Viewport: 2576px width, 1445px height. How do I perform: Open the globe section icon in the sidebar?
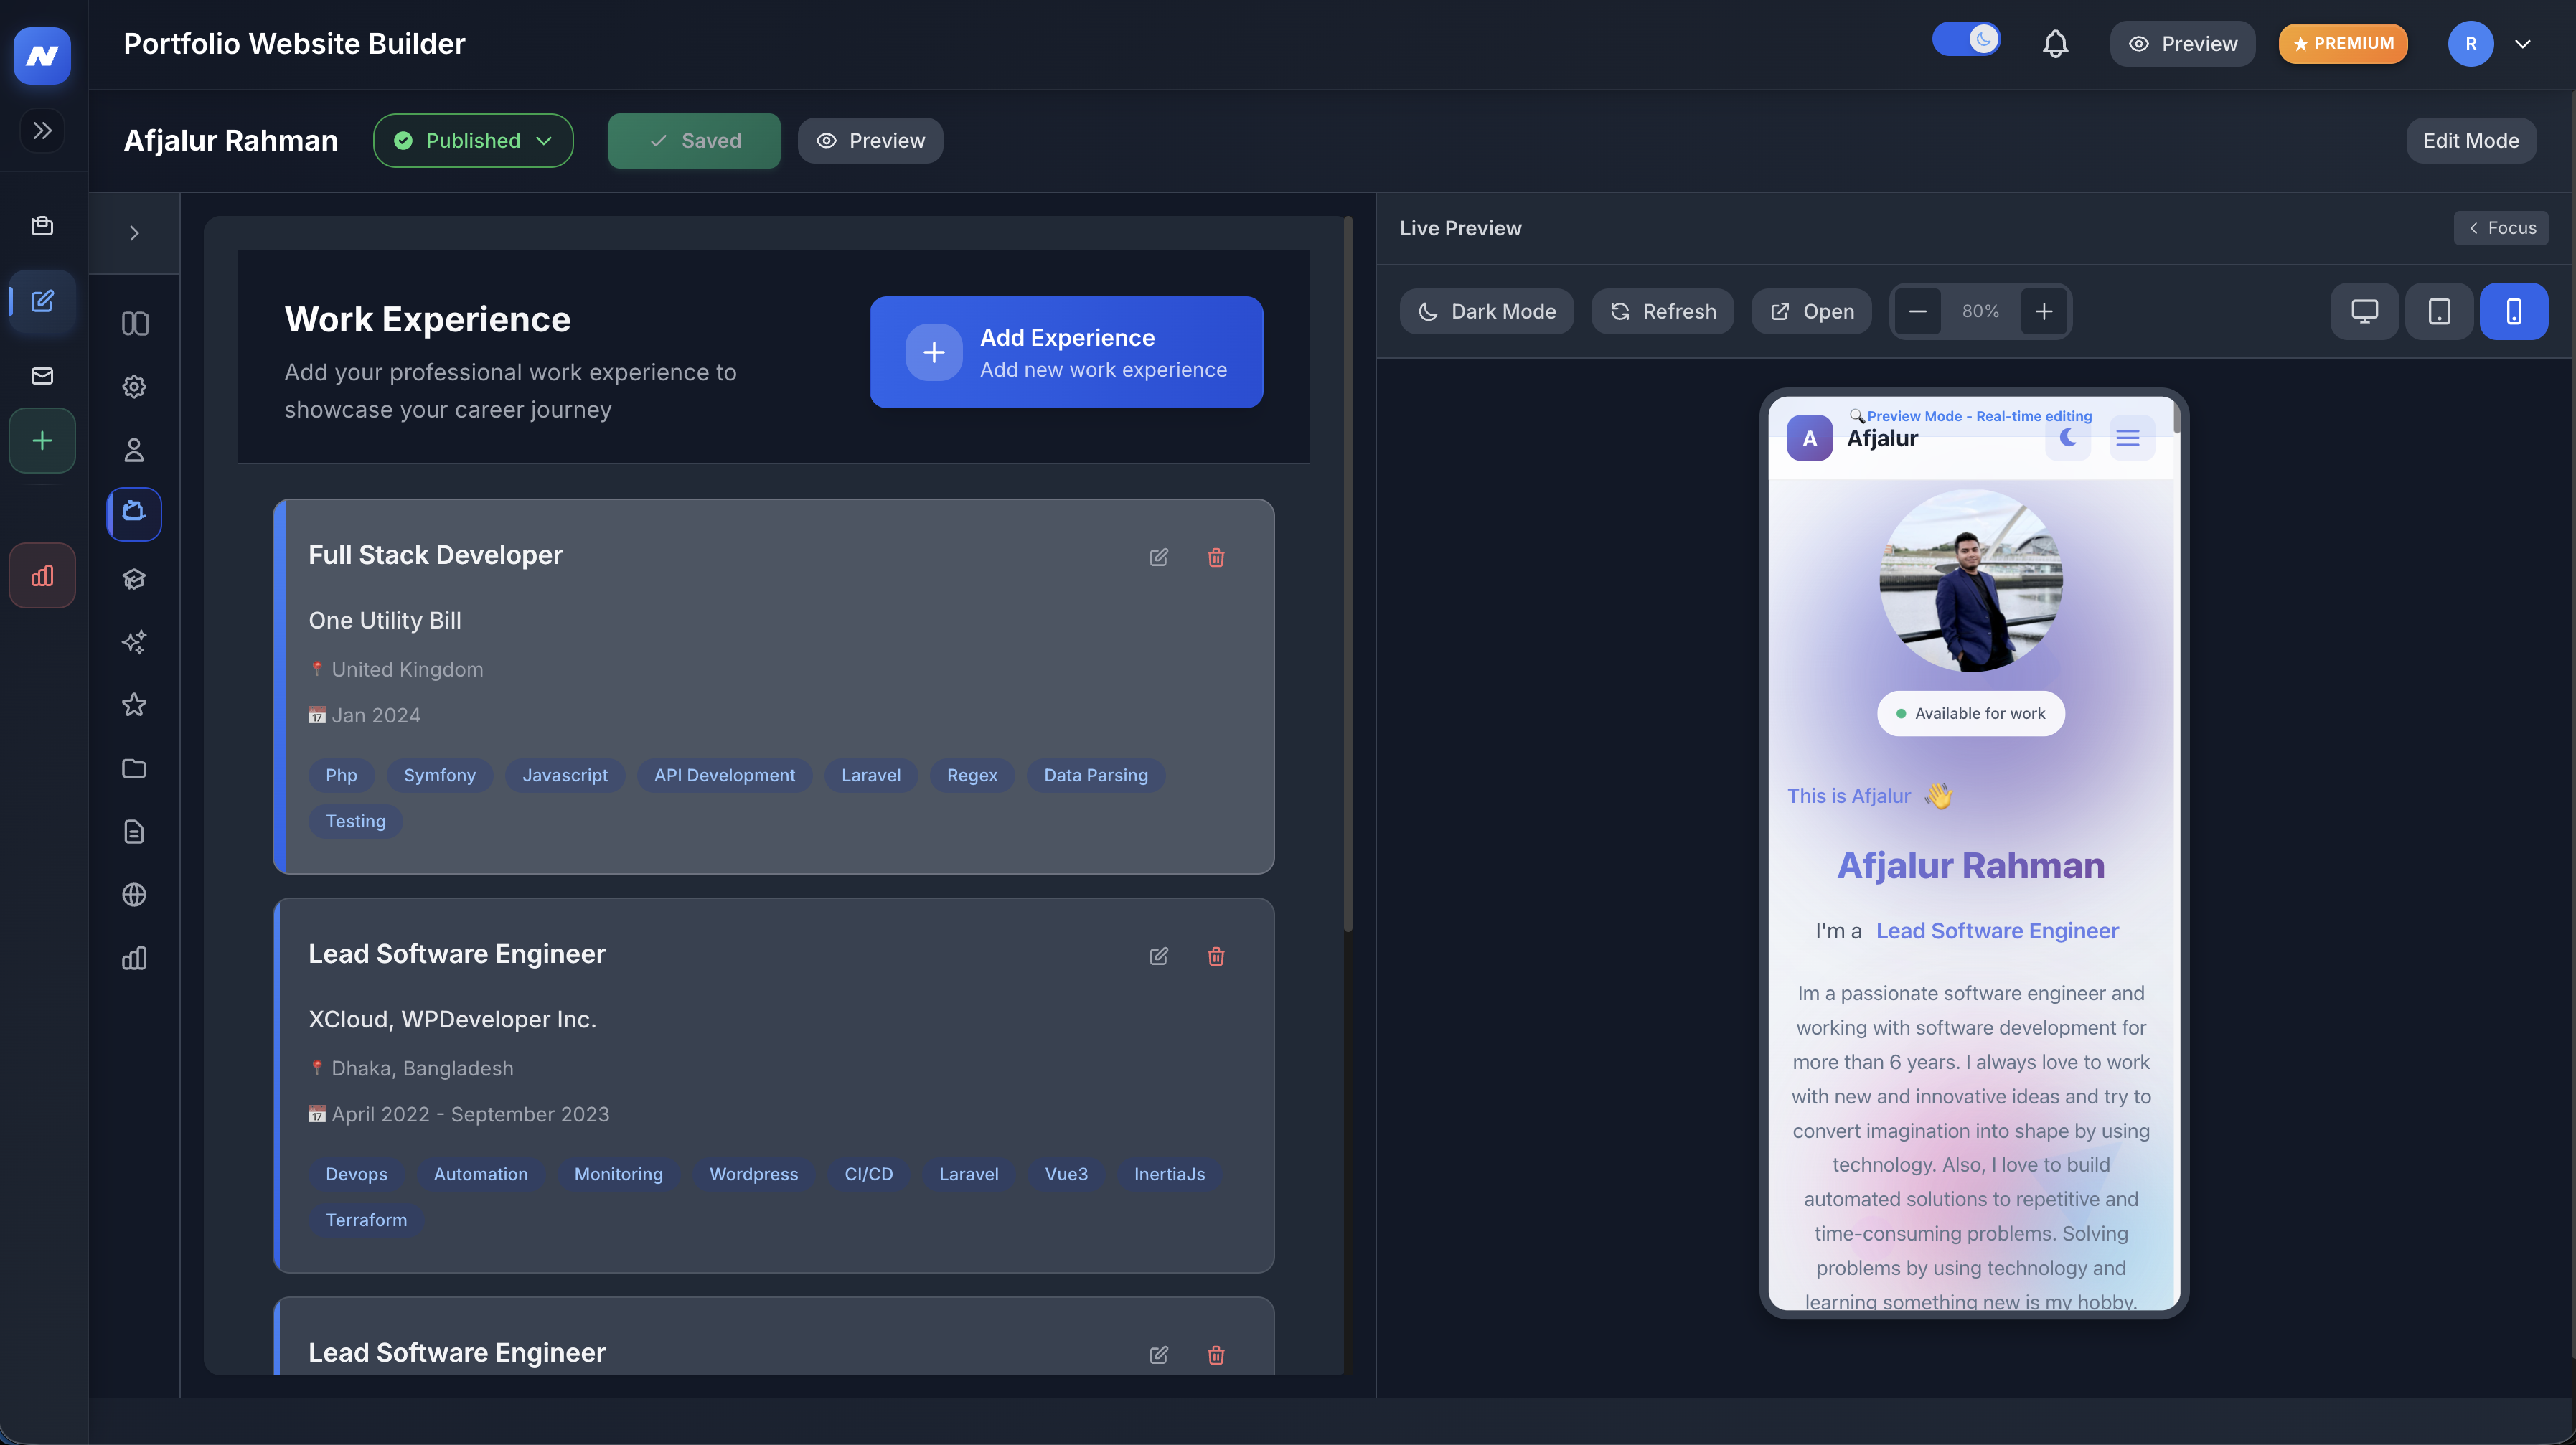tap(134, 895)
